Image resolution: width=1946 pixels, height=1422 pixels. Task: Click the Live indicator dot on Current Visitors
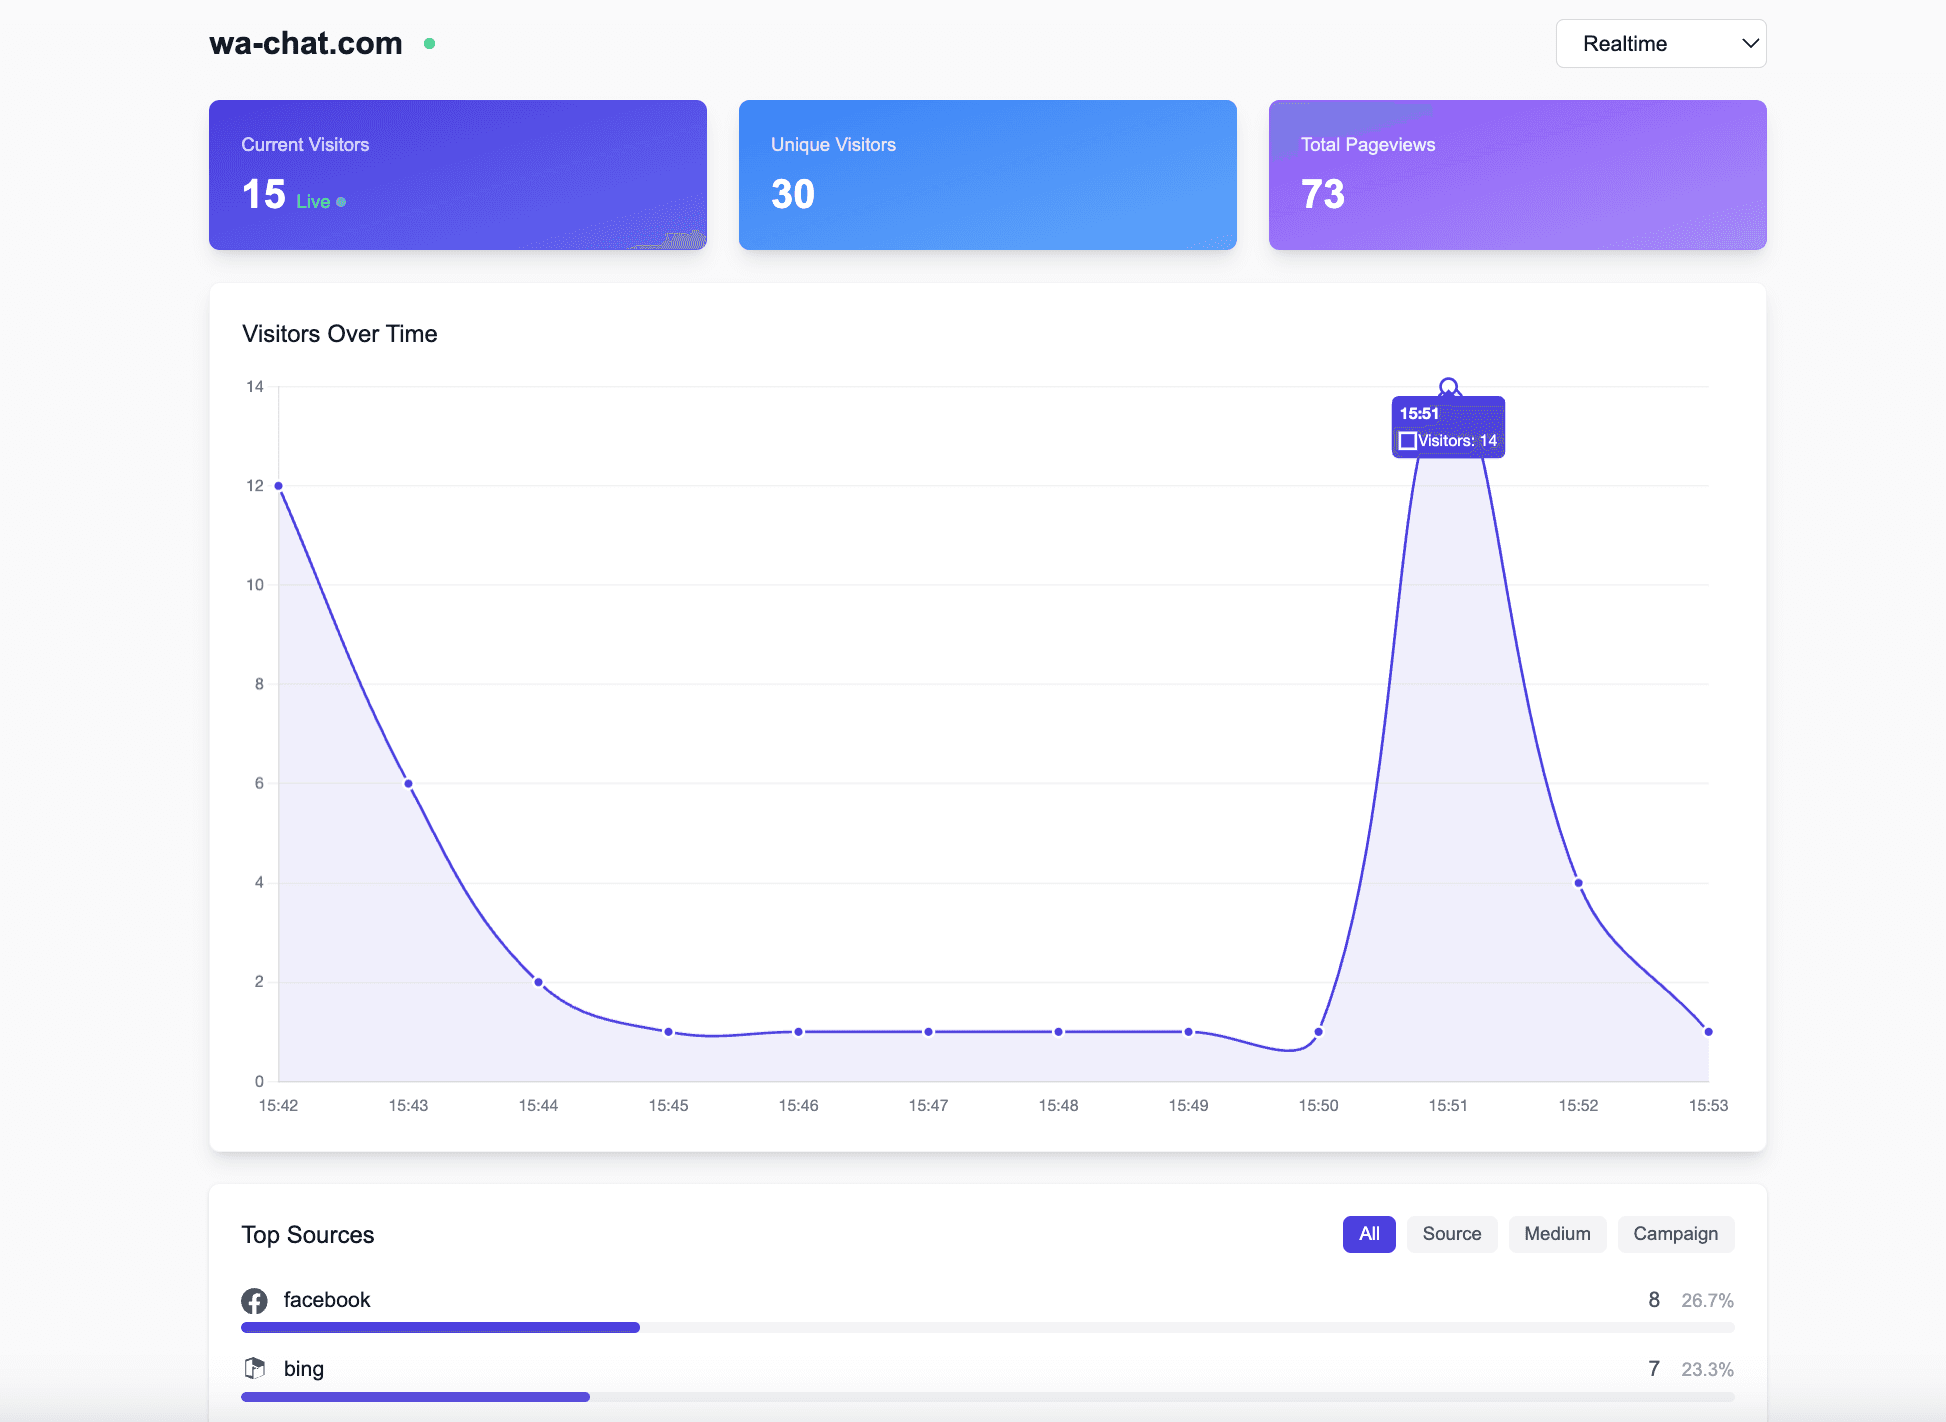339,201
